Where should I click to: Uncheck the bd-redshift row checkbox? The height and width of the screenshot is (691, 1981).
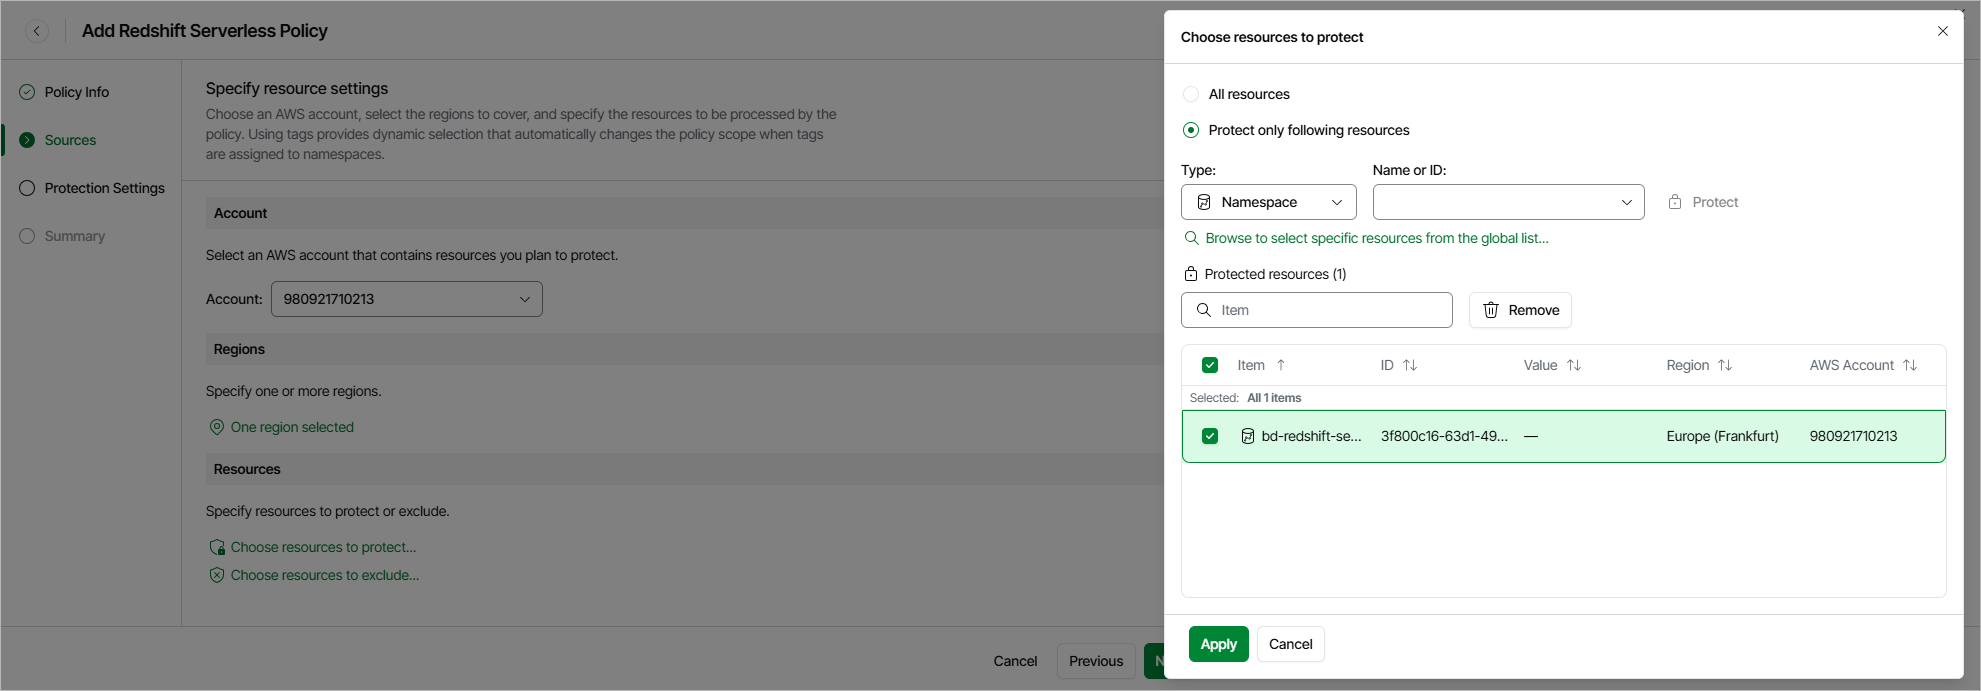1210,436
